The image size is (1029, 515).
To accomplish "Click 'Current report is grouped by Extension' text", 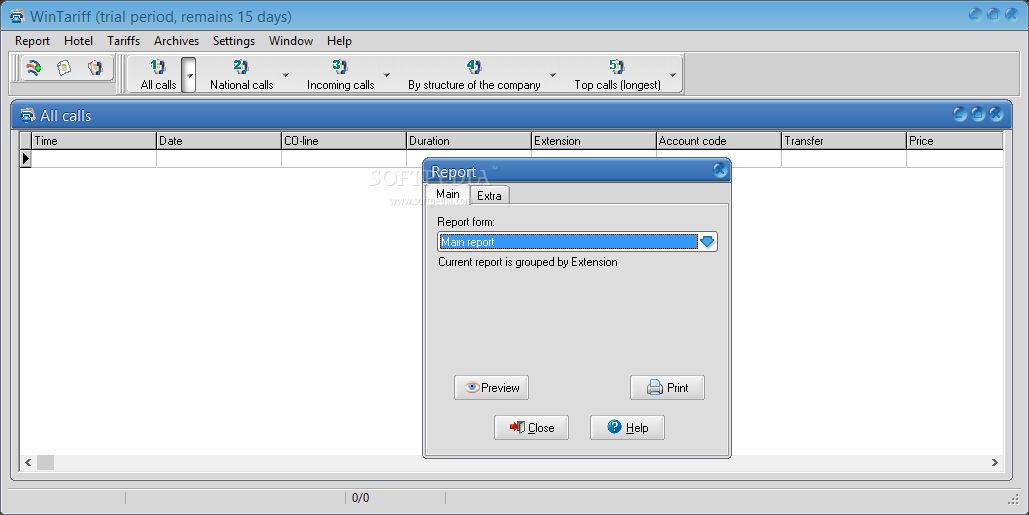I will coord(528,262).
